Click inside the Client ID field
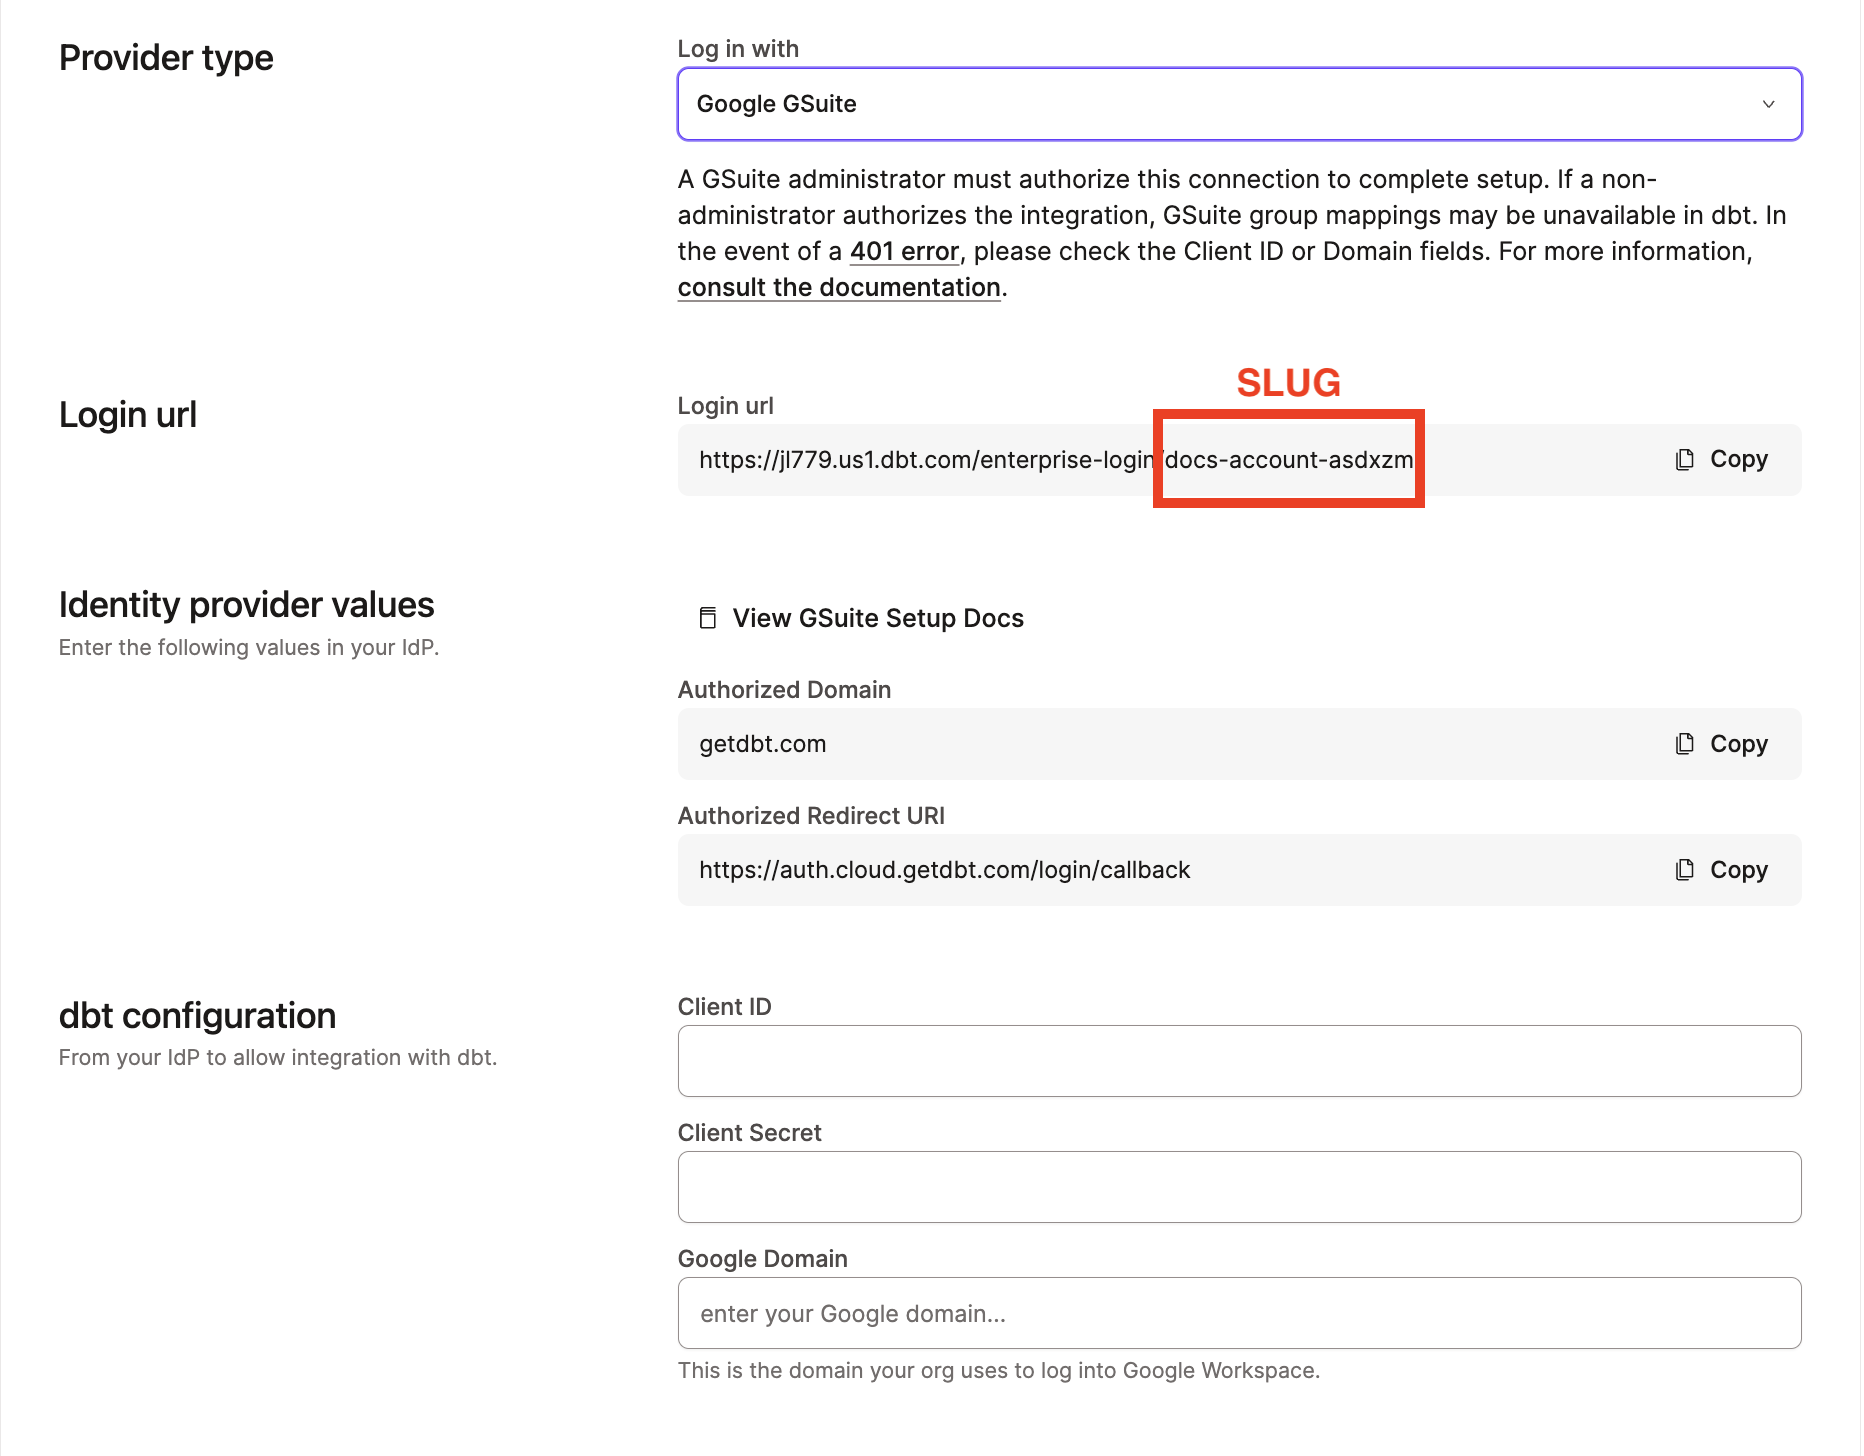Image resolution: width=1864 pixels, height=1456 pixels. pyautogui.click(x=1238, y=1061)
